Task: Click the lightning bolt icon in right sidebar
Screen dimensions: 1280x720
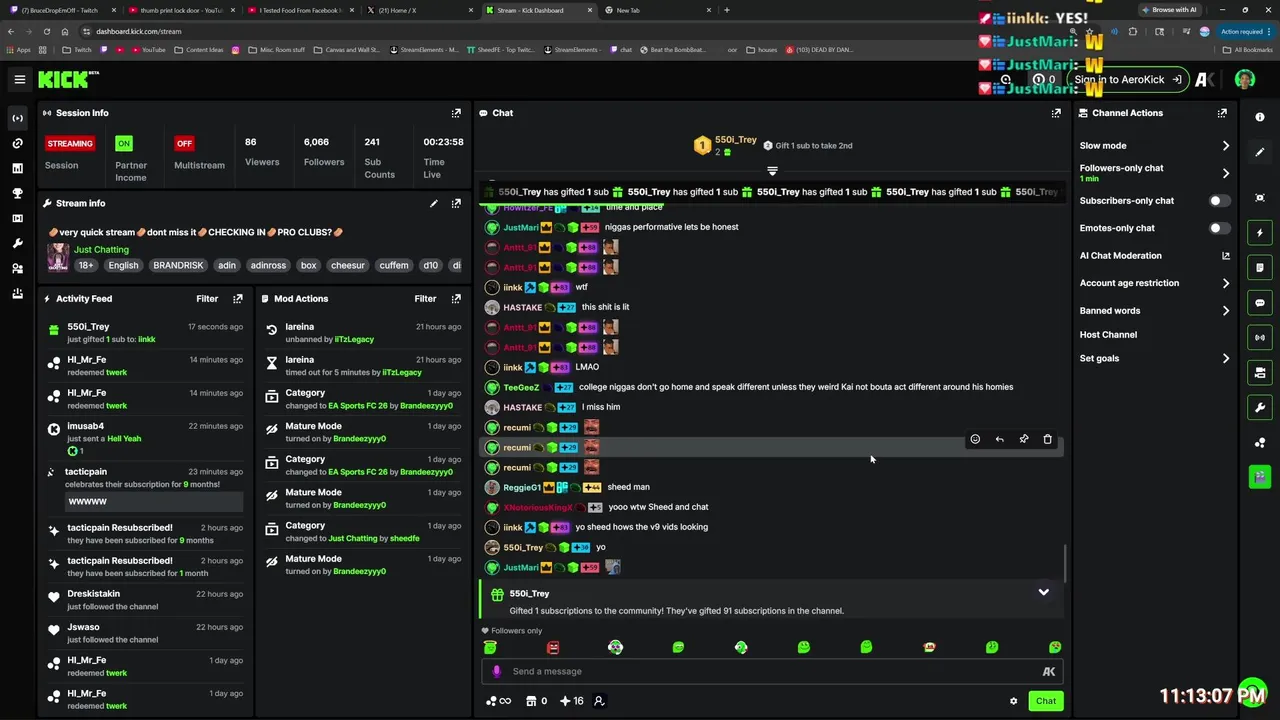Action: (x=1260, y=233)
